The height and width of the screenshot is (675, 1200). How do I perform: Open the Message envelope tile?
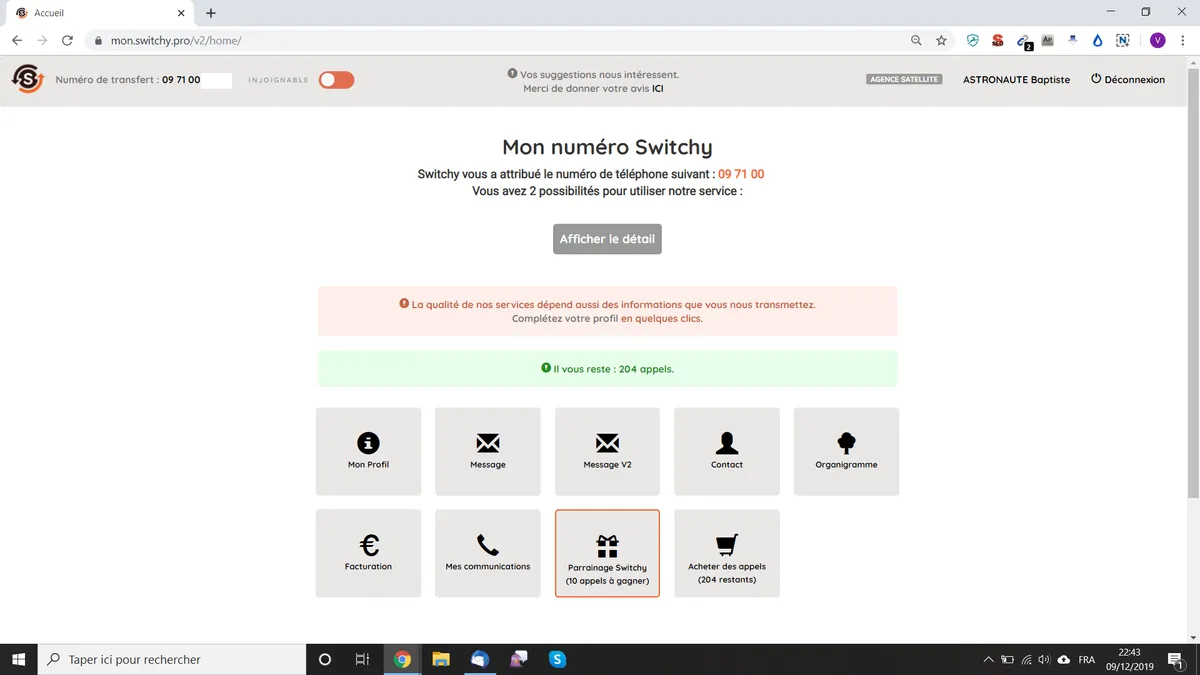(x=488, y=451)
